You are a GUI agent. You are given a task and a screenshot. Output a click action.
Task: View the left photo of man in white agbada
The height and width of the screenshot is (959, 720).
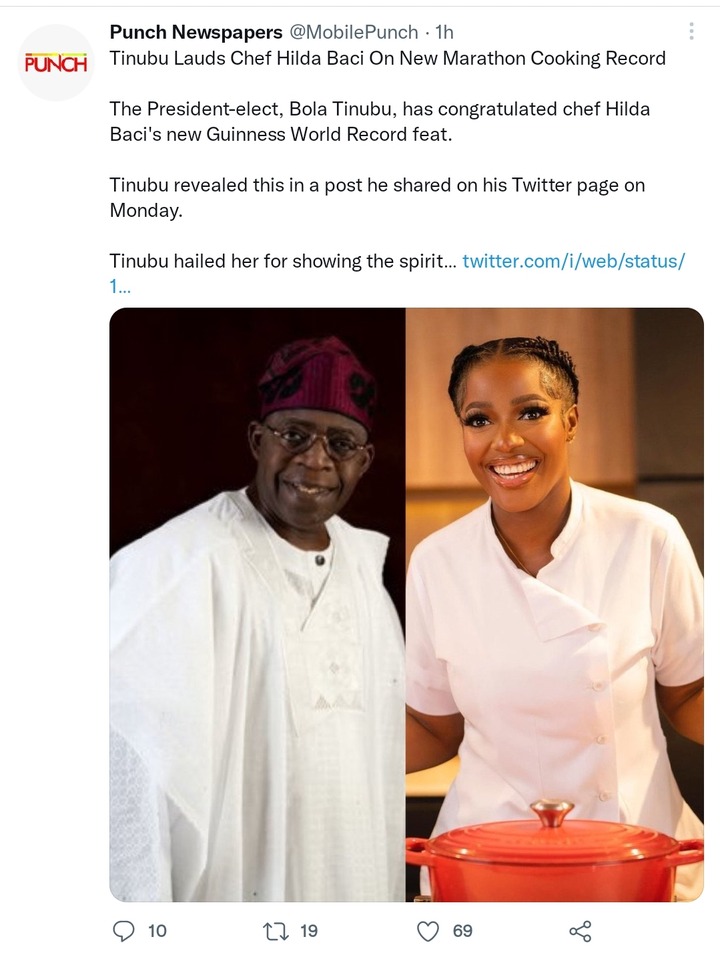257,604
